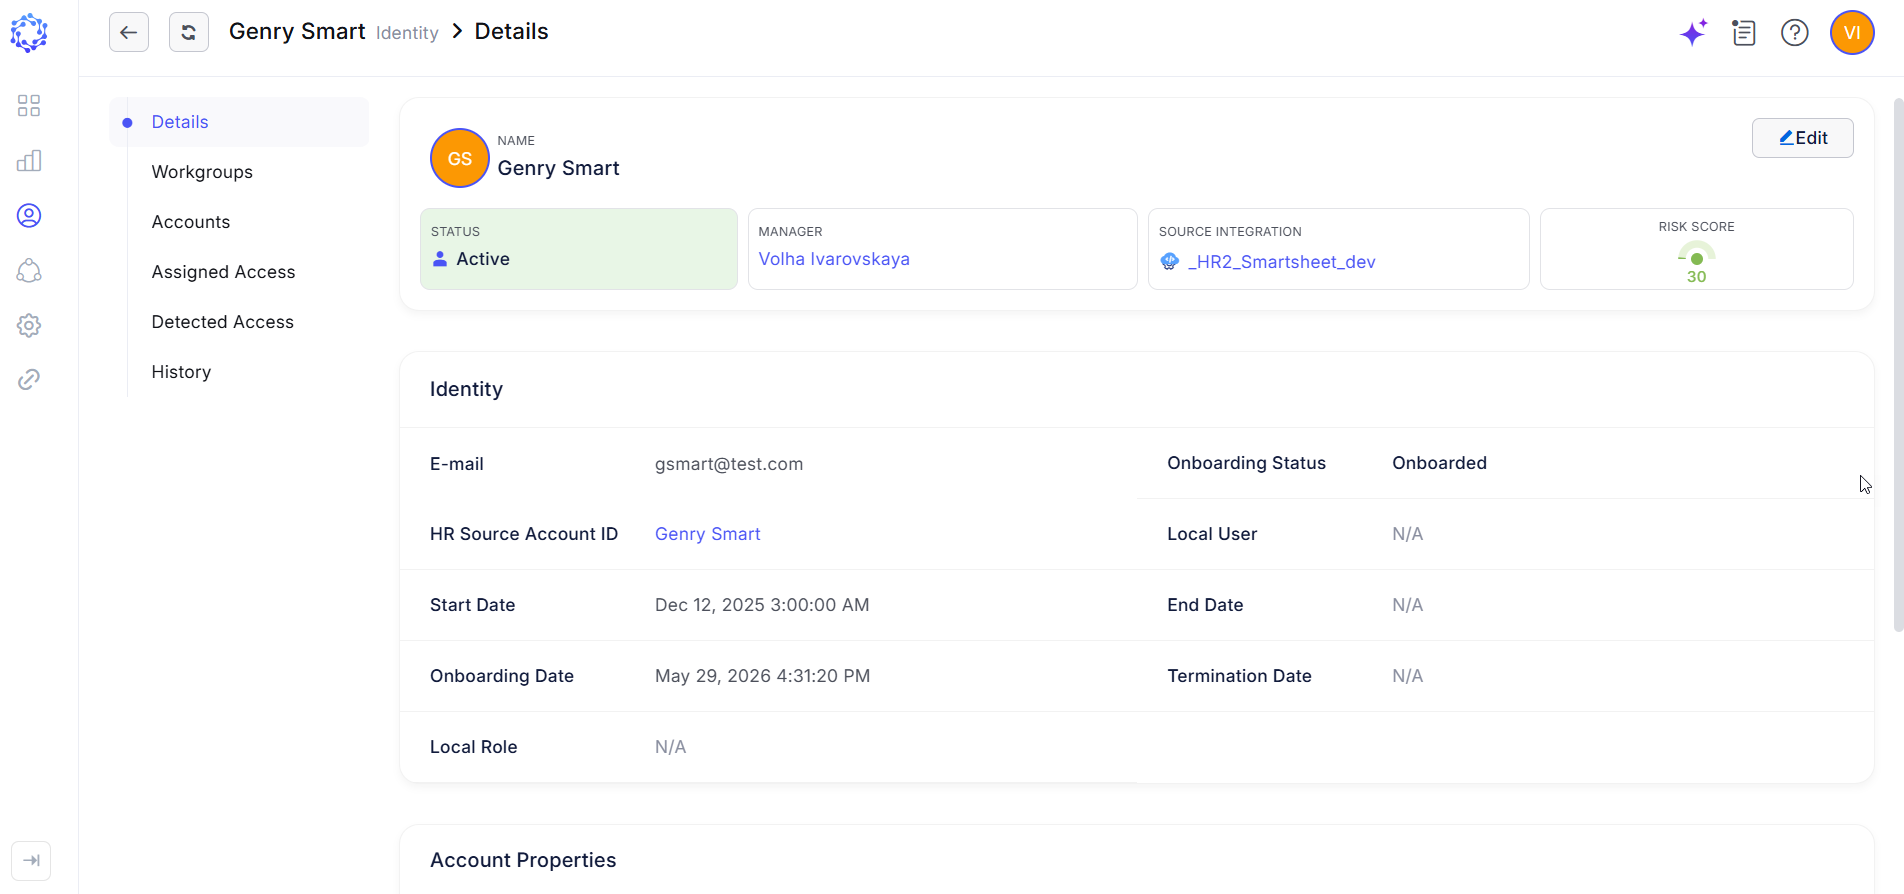Screen dimensions: 1904x894
Task: Open the settings gear icon
Action: [x=29, y=325]
